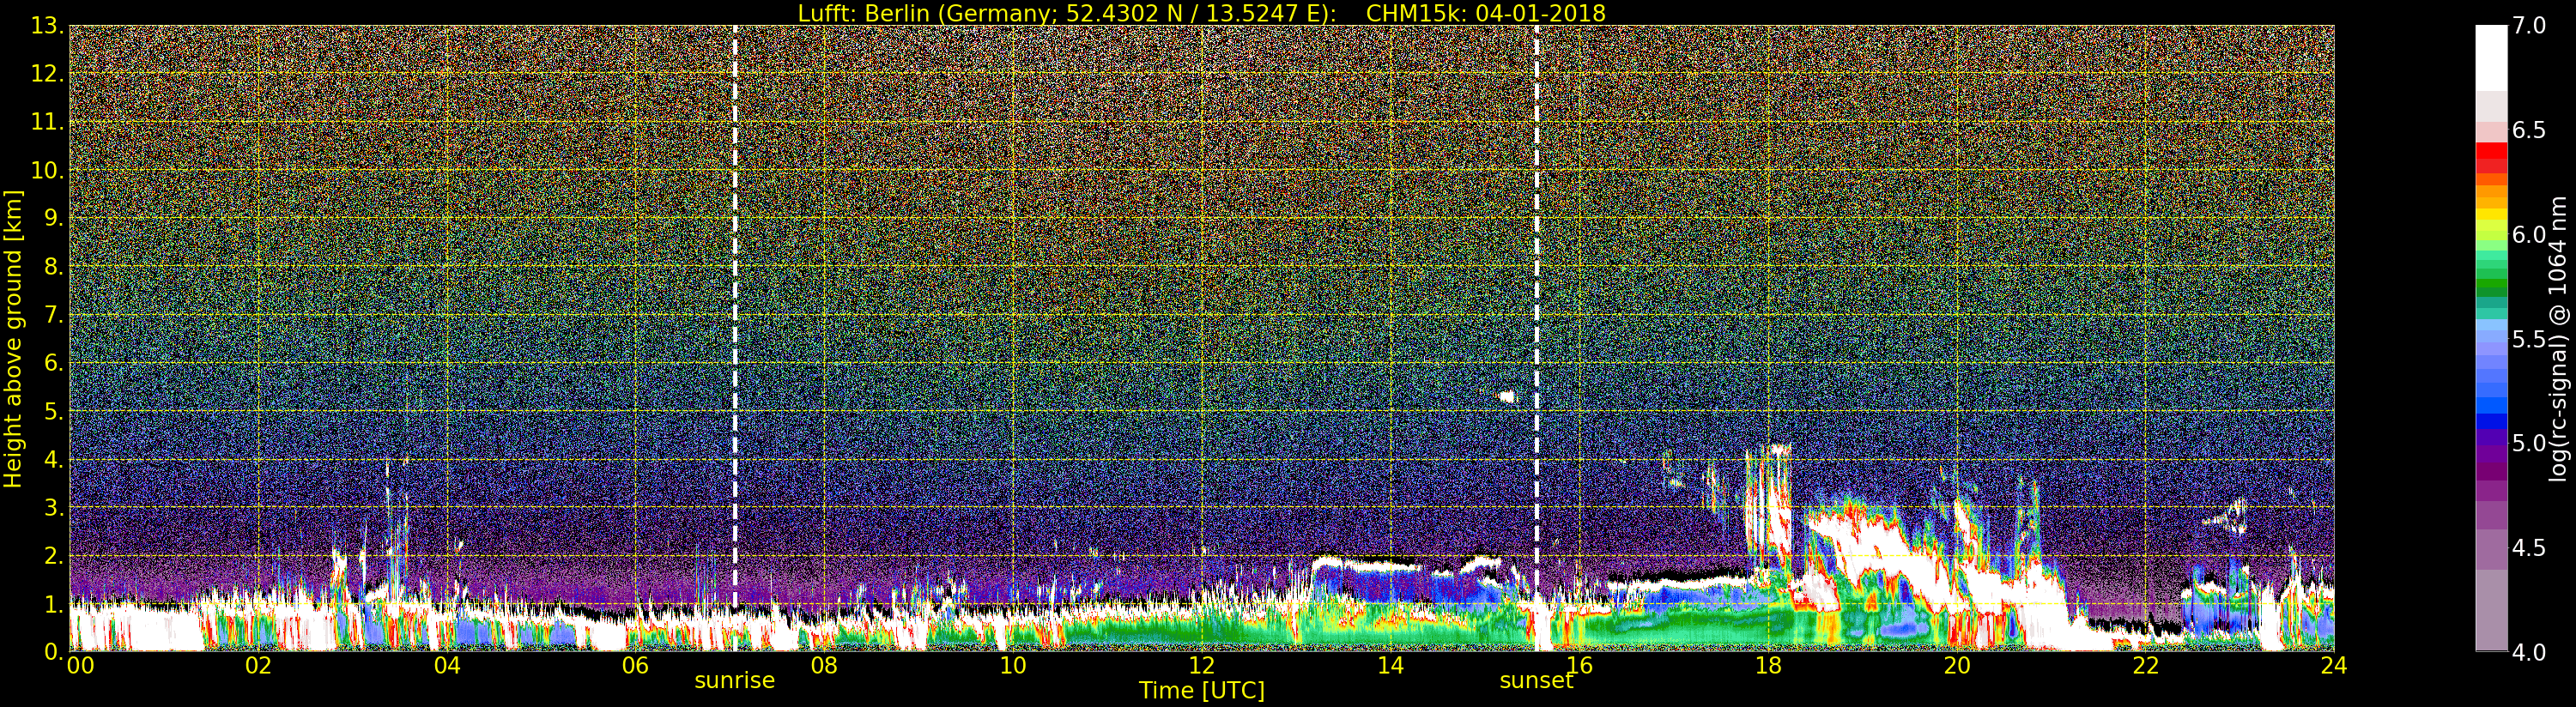This screenshot has width=2576, height=707.
Task: Click height tick label '7.'
Action: click(53, 315)
